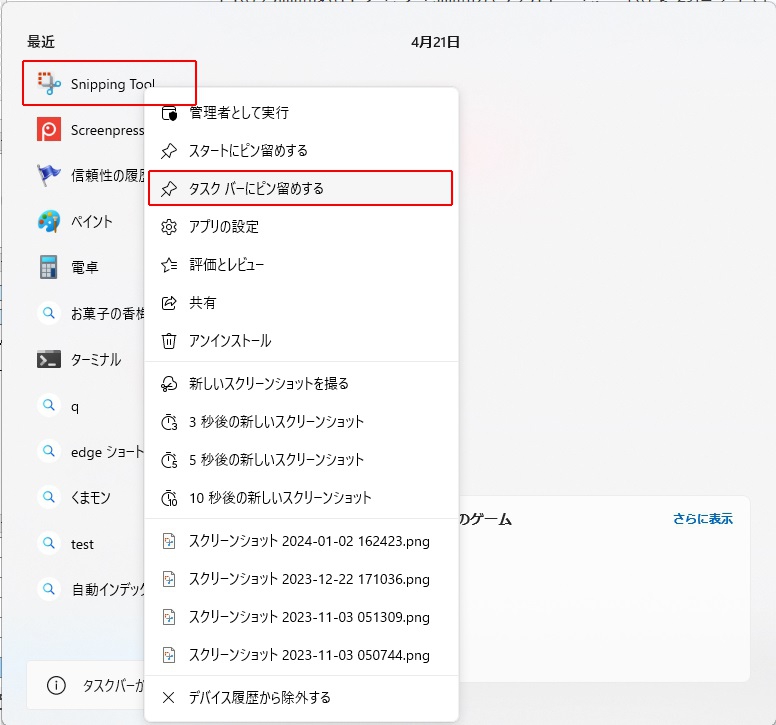
Task: Choose 共有 in the context menu
Action: [203, 303]
